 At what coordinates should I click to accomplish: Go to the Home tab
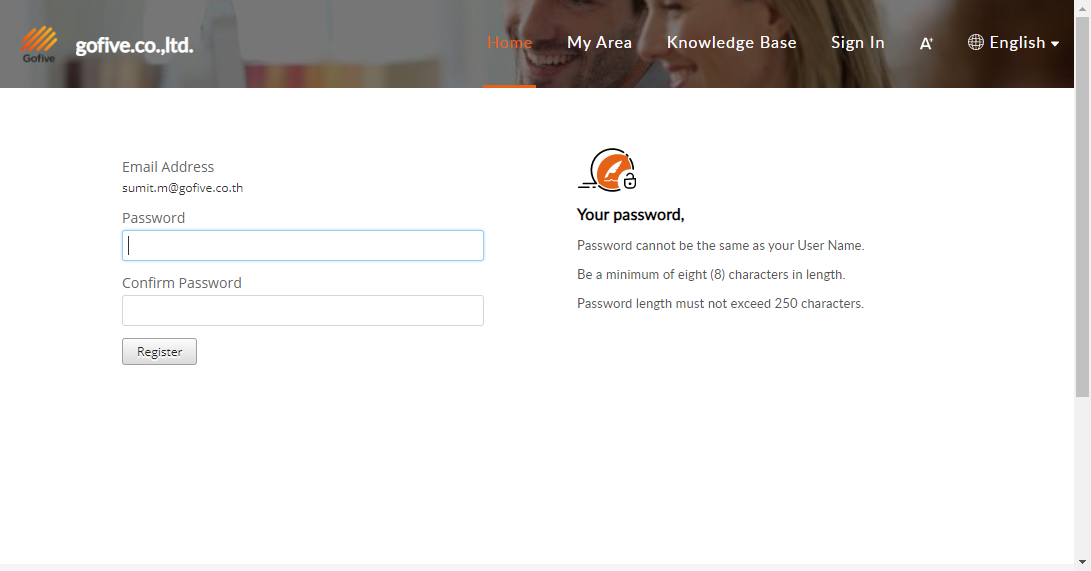click(509, 42)
